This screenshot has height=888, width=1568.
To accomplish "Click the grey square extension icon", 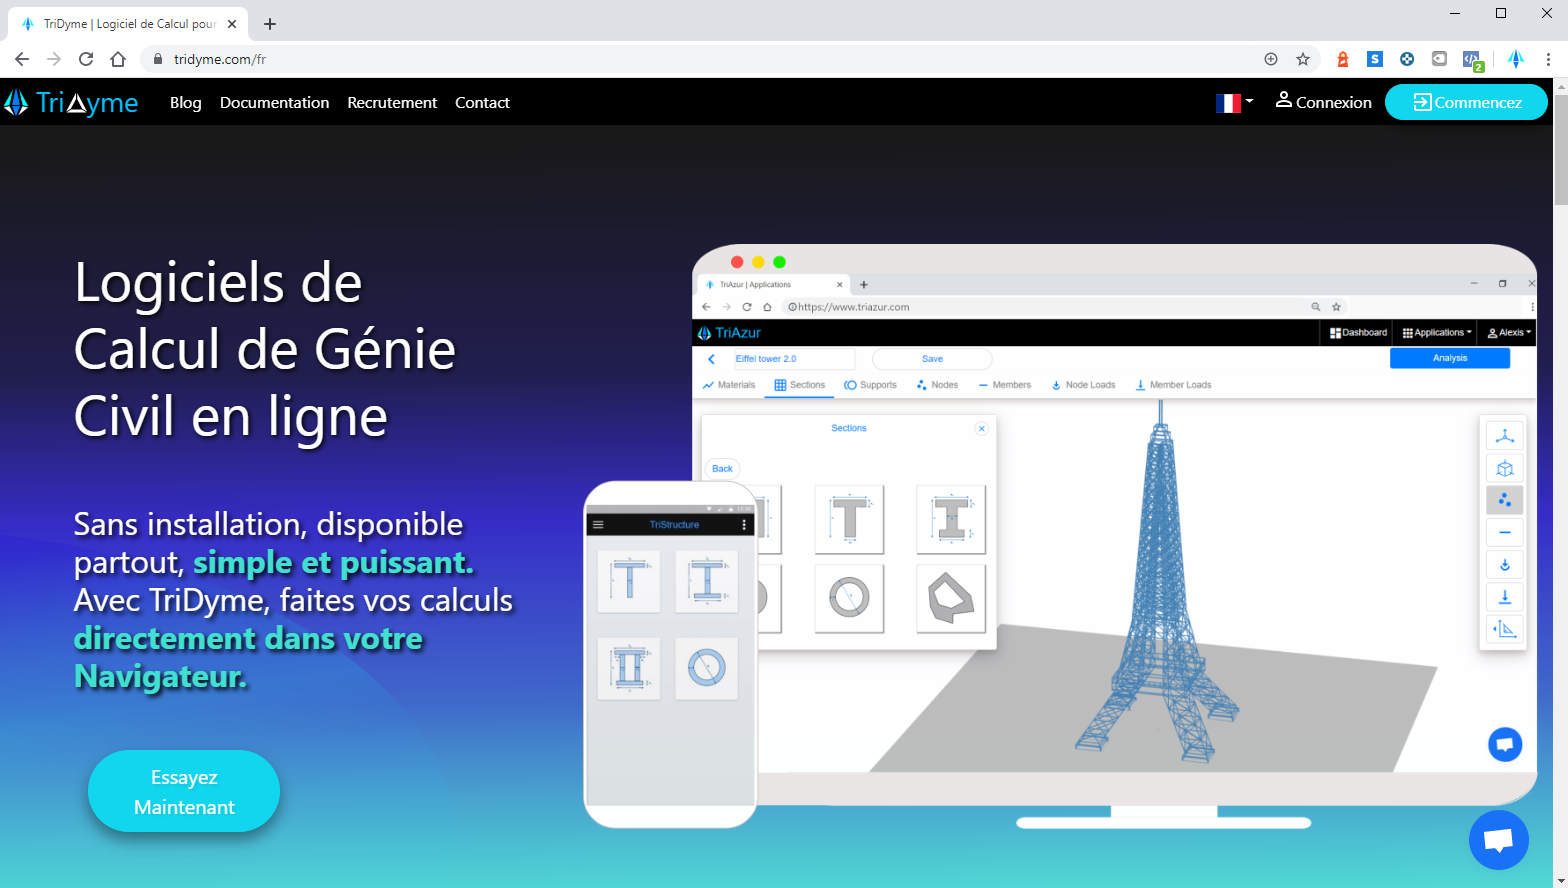I will coord(1439,59).
